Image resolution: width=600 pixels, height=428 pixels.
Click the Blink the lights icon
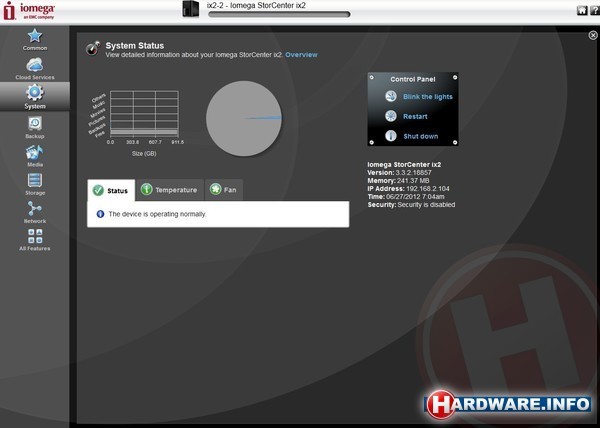pos(391,96)
